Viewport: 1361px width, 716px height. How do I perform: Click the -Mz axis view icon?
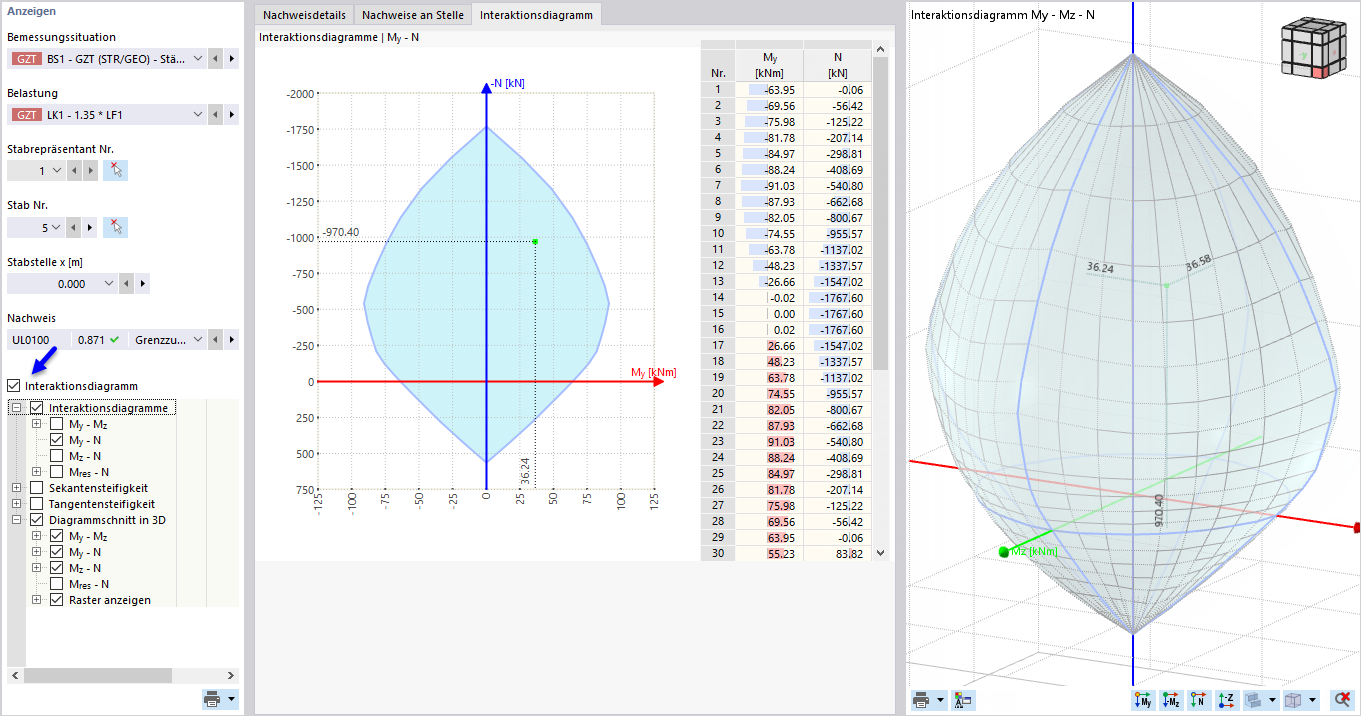click(1170, 701)
